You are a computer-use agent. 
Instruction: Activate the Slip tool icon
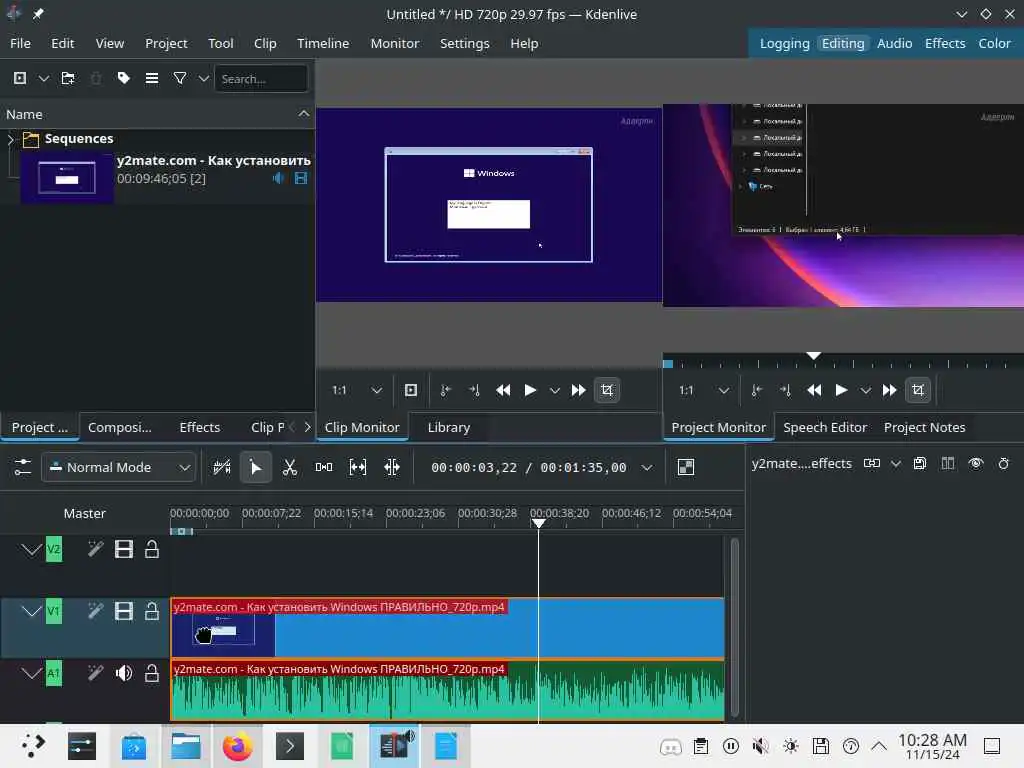[357, 467]
